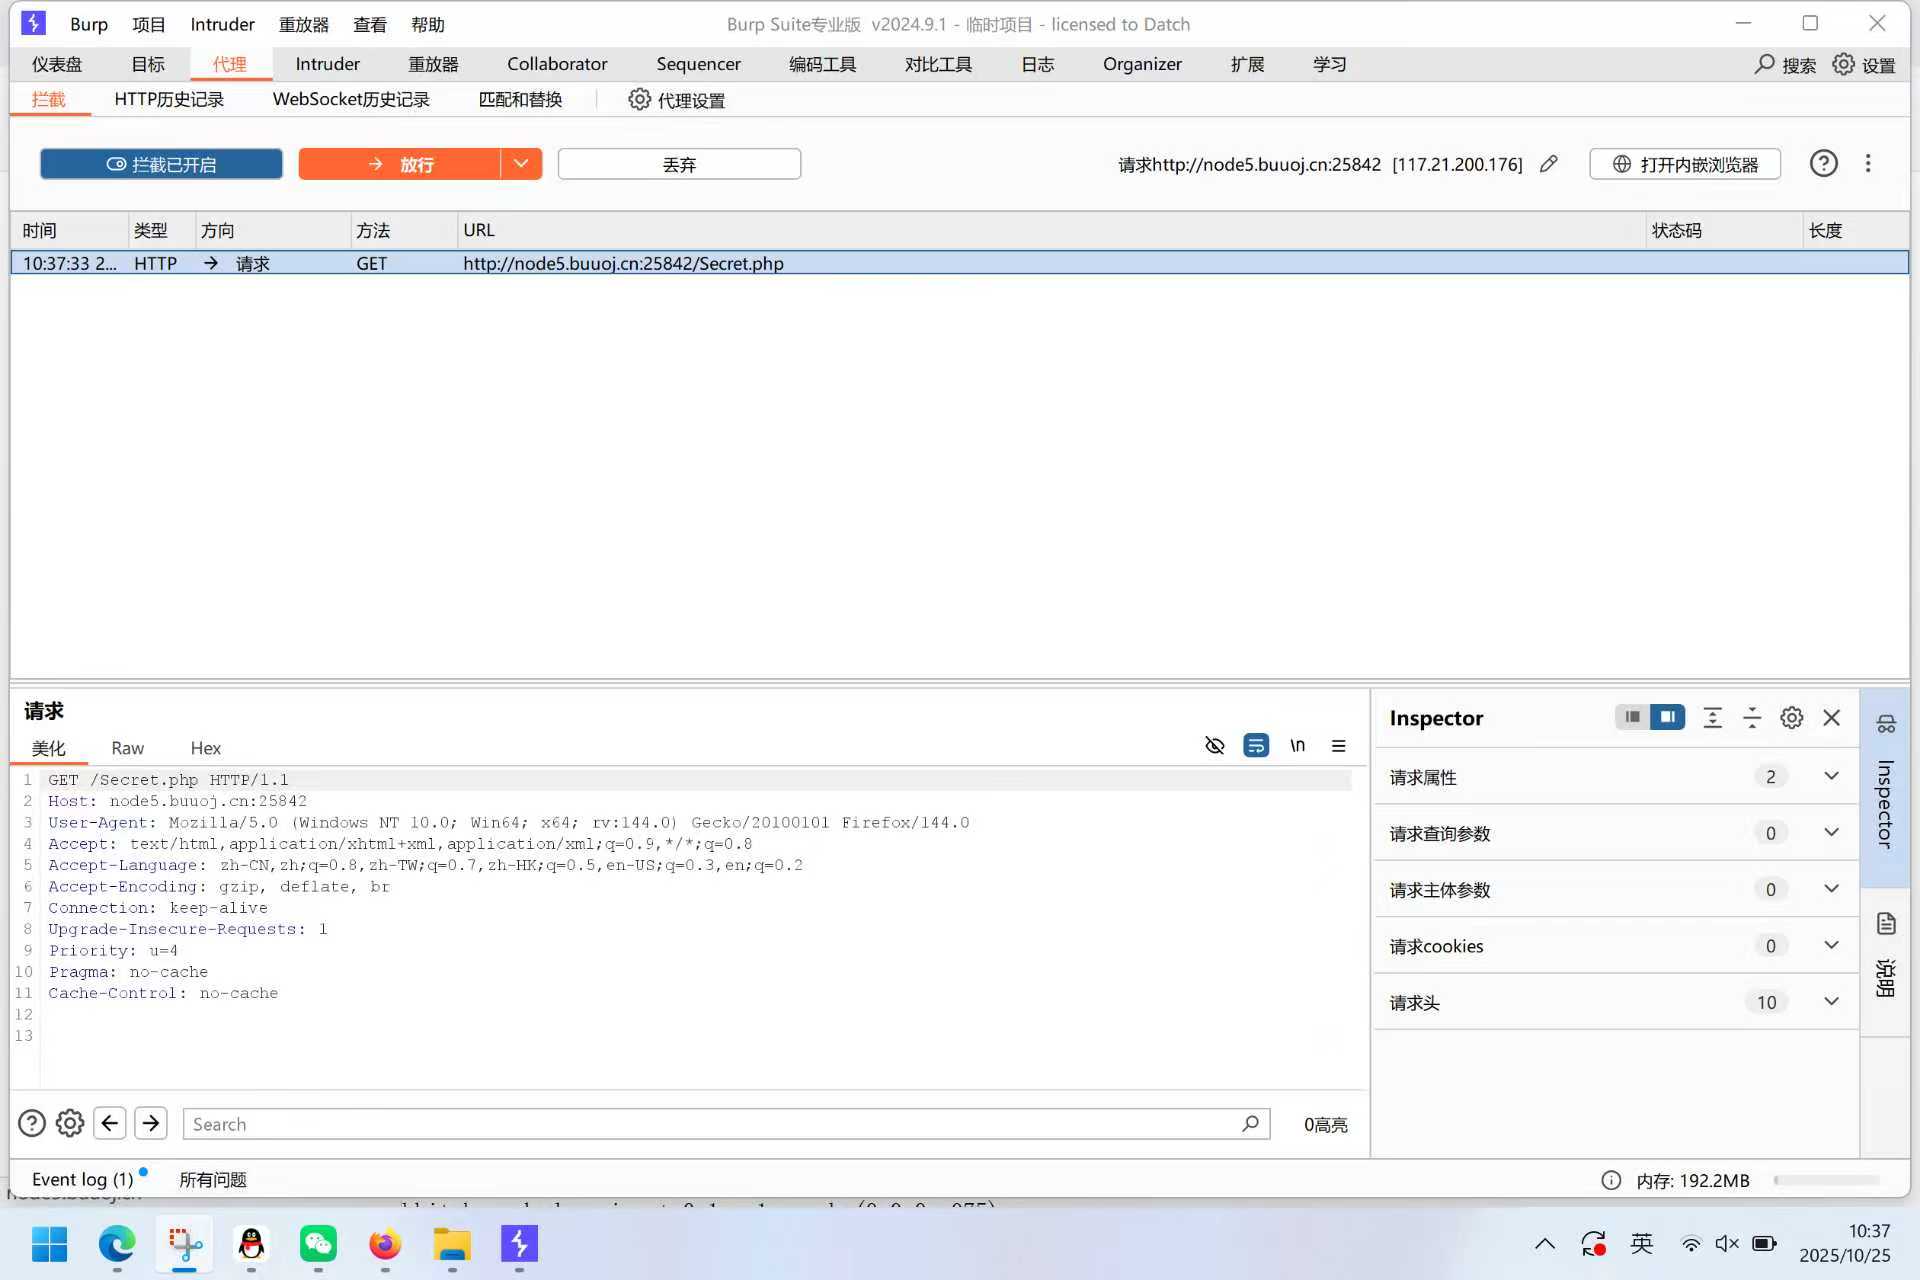The height and width of the screenshot is (1280, 1920).
Task: Click the search magnifier icon in Search field
Action: tap(1249, 1124)
